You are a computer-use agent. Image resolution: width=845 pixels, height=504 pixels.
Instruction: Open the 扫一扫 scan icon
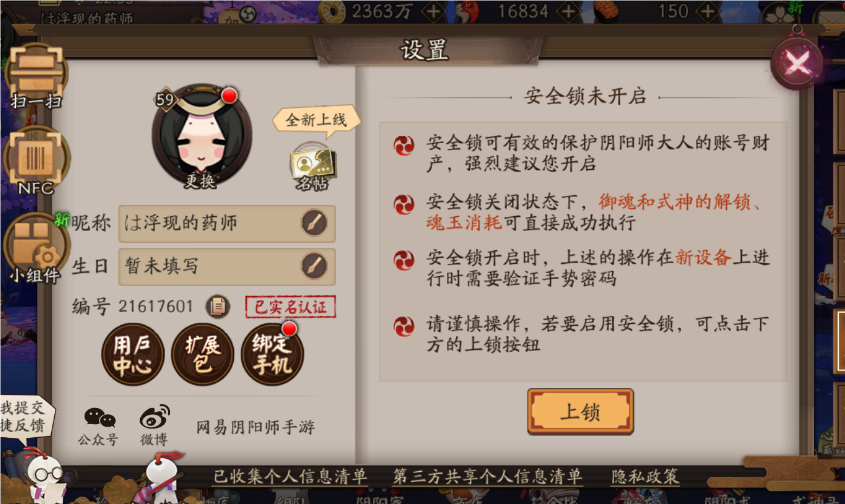(x=36, y=75)
